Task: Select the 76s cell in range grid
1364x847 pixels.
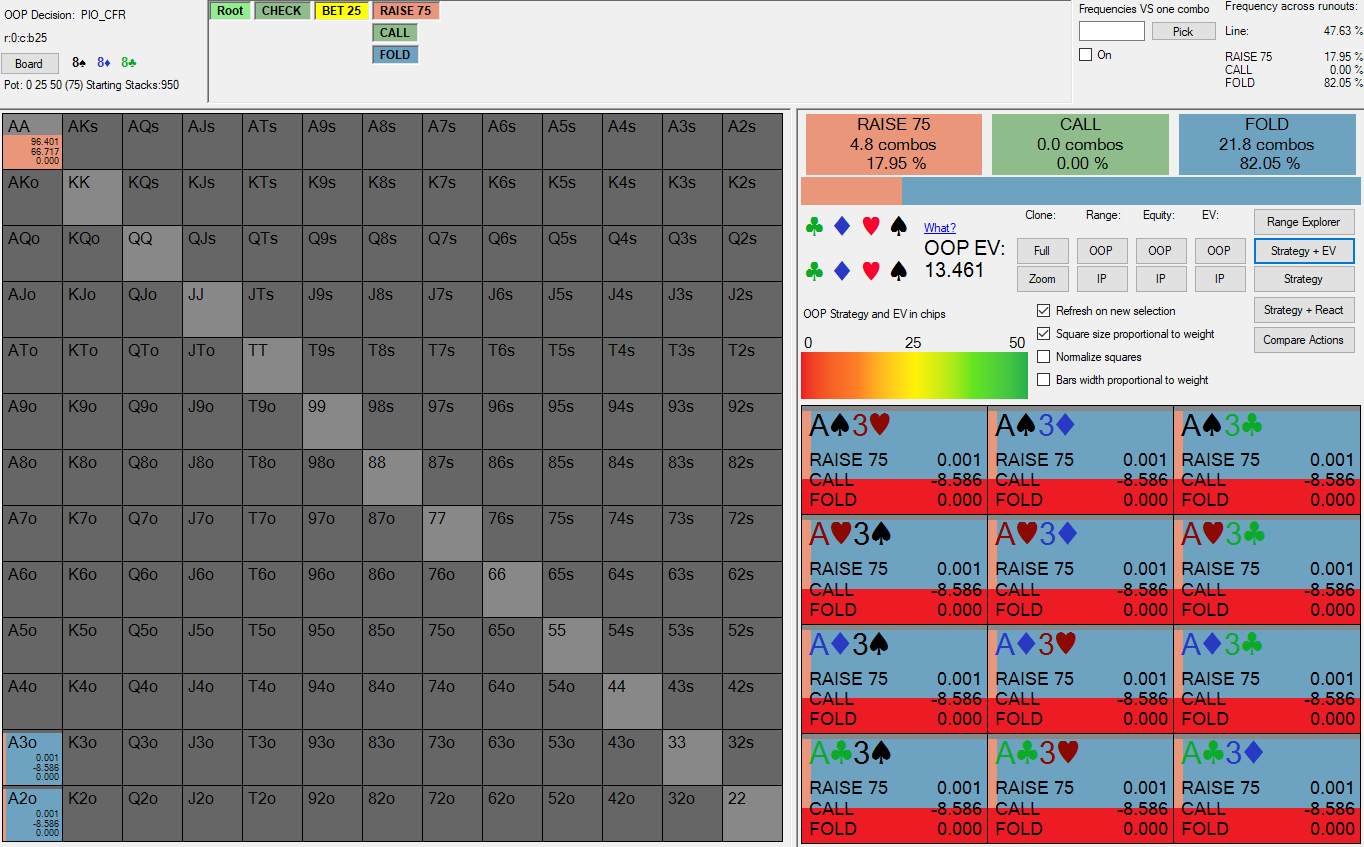Action: click(512, 533)
